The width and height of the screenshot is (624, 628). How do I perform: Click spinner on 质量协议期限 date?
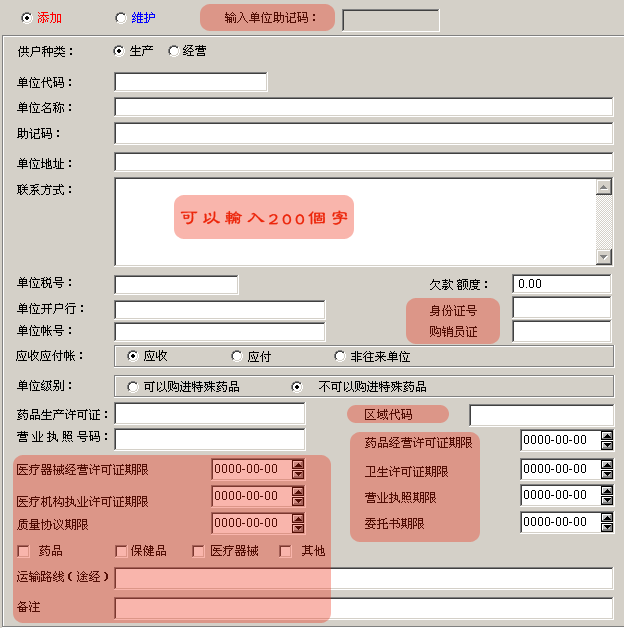[x=298, y=522]
